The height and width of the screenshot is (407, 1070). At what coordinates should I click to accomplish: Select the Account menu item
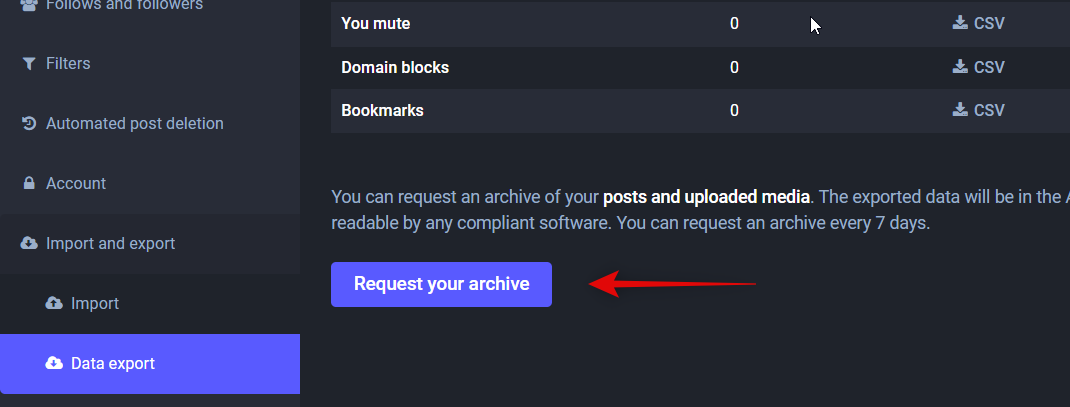point(76,184)
